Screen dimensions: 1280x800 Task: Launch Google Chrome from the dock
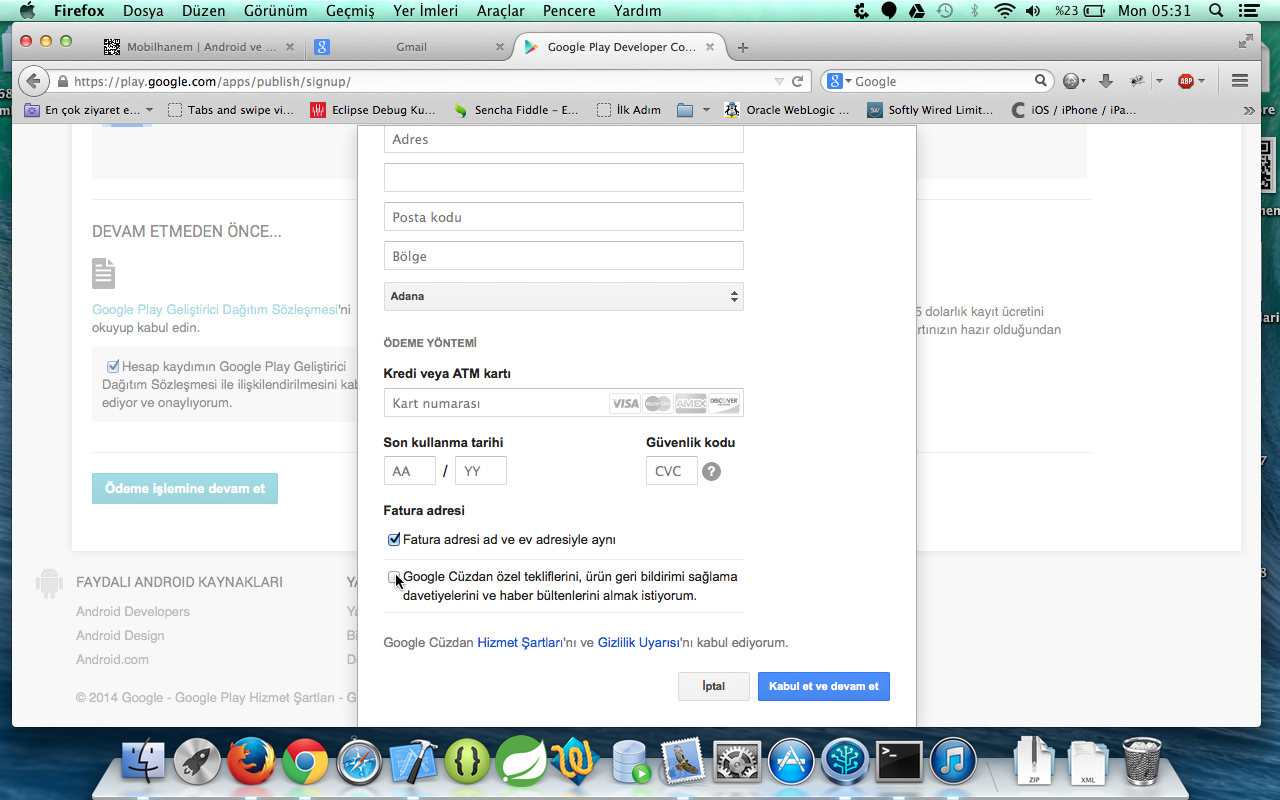pyautogui.click(x=305, y=763)
